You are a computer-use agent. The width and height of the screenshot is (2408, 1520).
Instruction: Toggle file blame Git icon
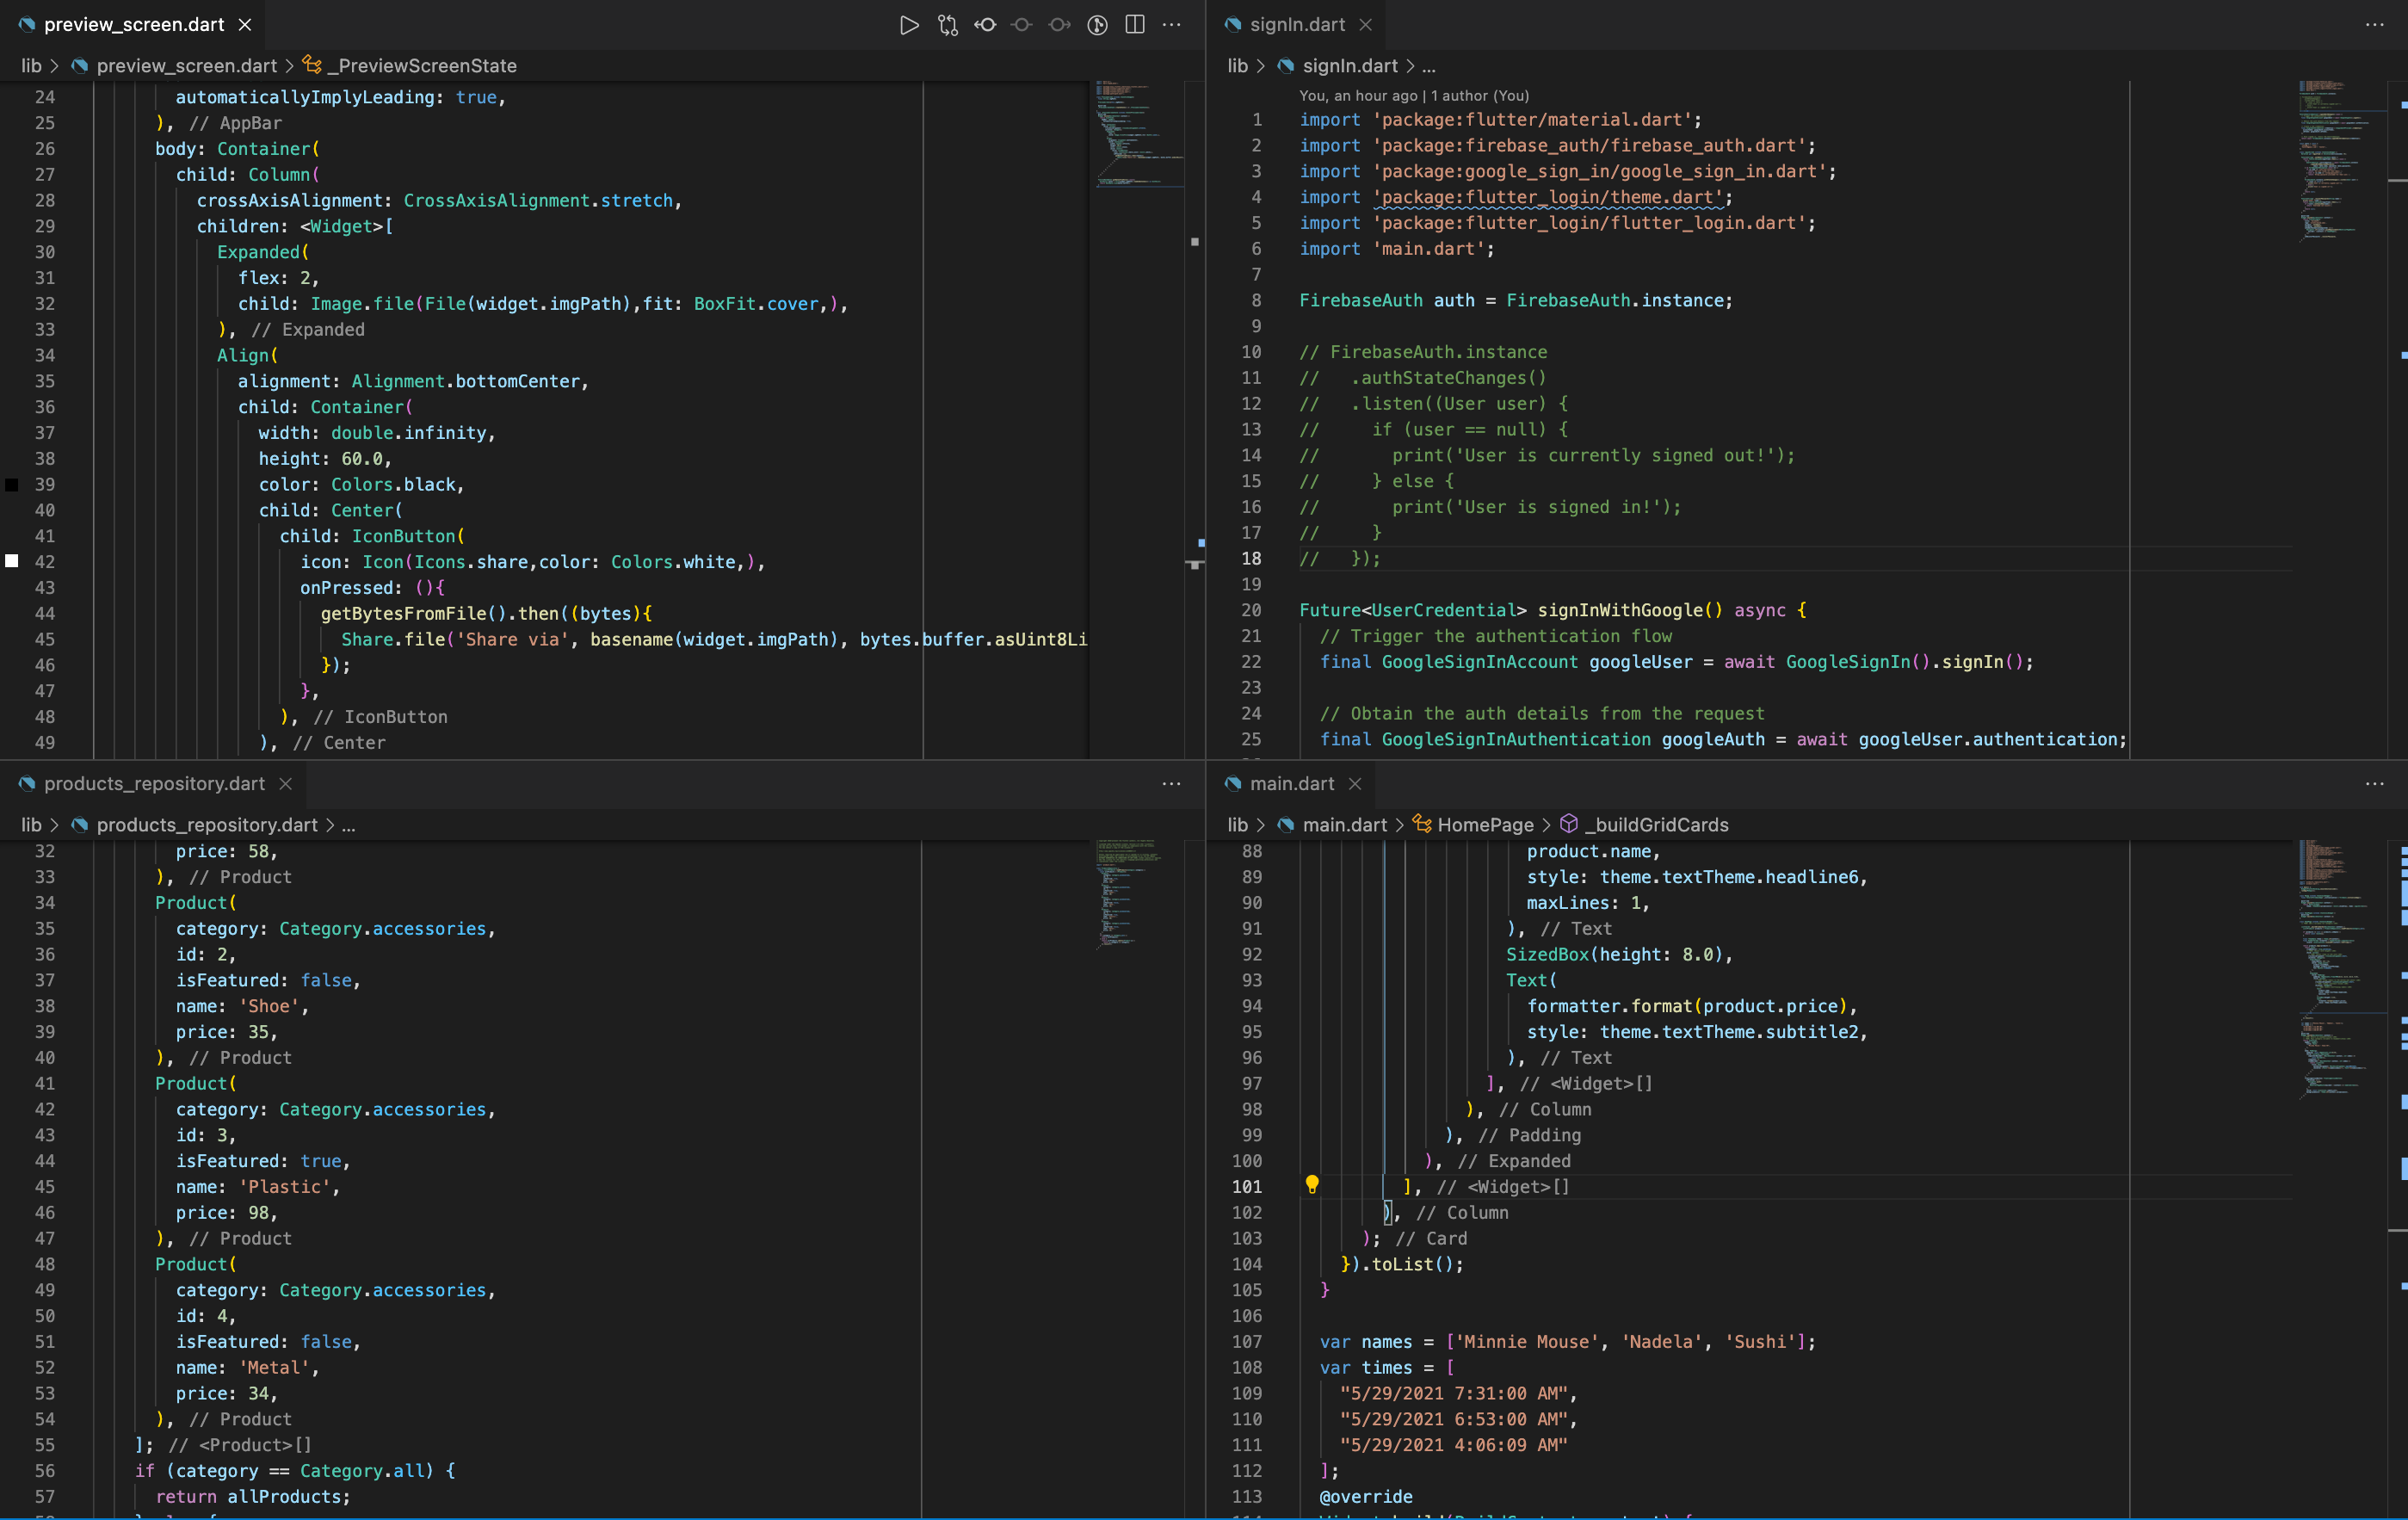[1097, 25]
